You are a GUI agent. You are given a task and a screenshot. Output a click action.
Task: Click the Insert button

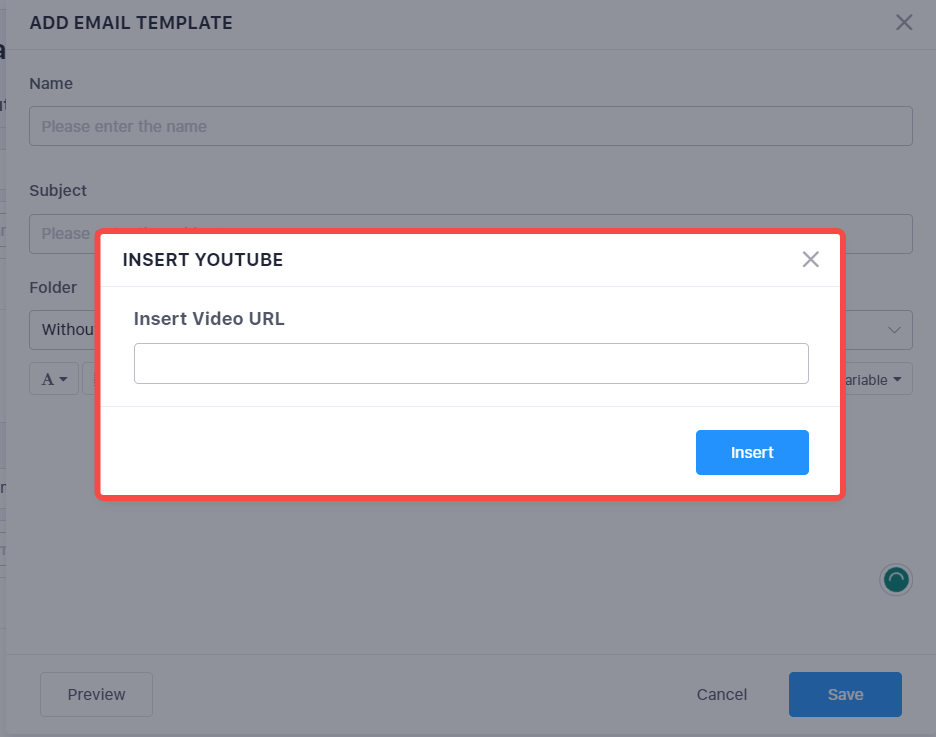click(752, 452)
